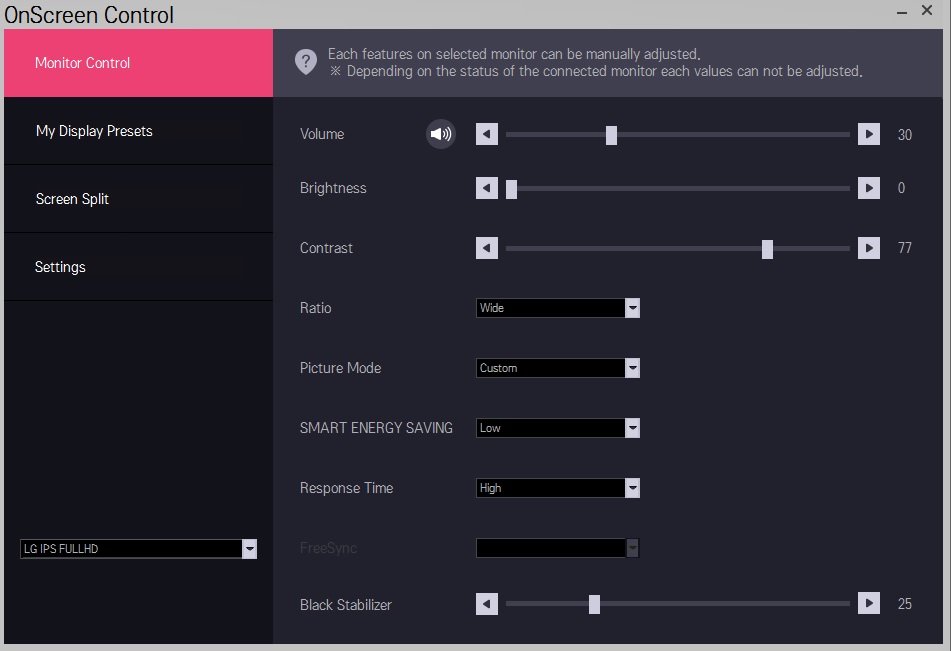Click the Brightness slider handle
The image size is (951, 651).
click(x=511, y=189)
